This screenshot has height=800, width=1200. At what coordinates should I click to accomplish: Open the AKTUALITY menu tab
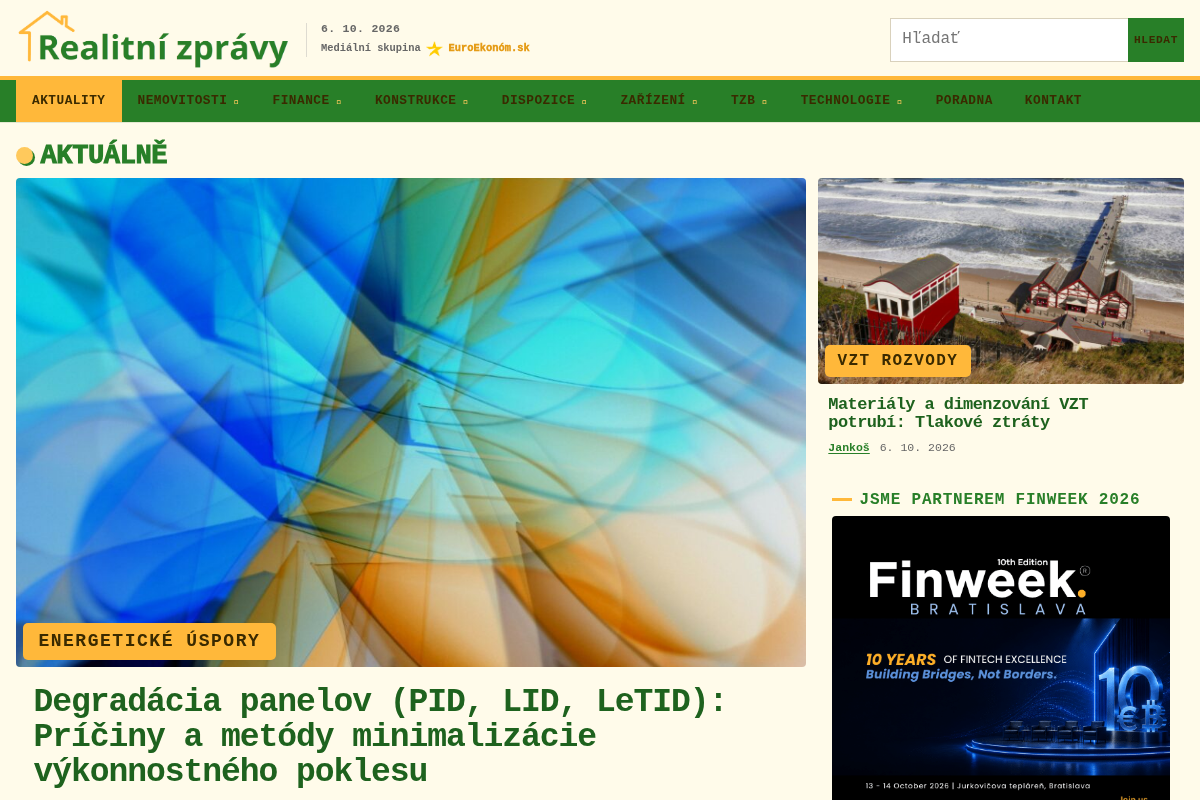[69, 100]
